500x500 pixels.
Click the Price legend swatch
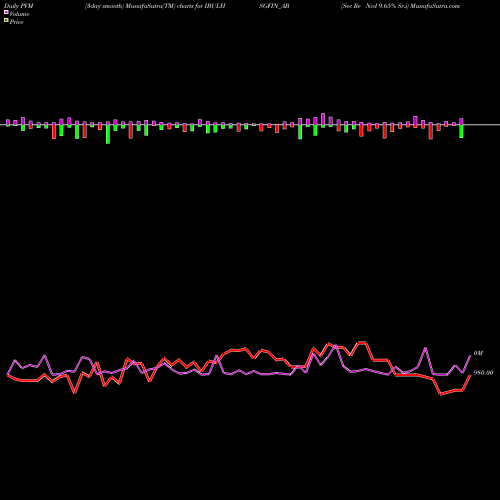pyautogui.click(x=6, y=21)
